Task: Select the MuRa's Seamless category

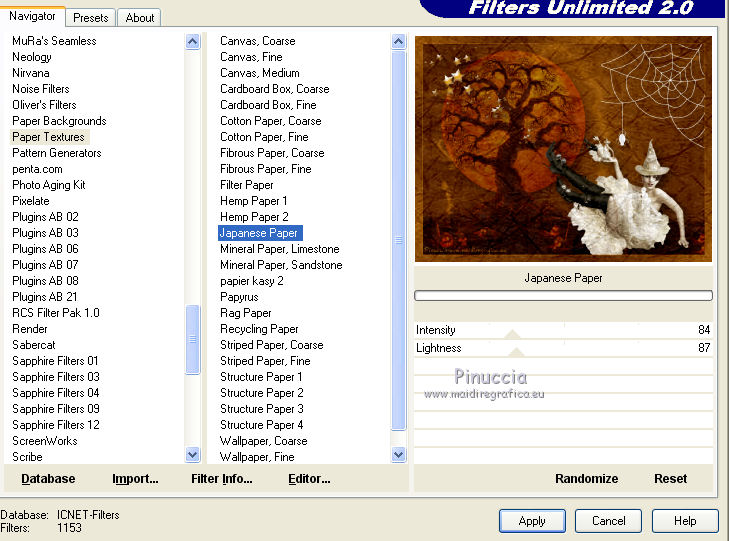Action: click(x=54, y=41)
